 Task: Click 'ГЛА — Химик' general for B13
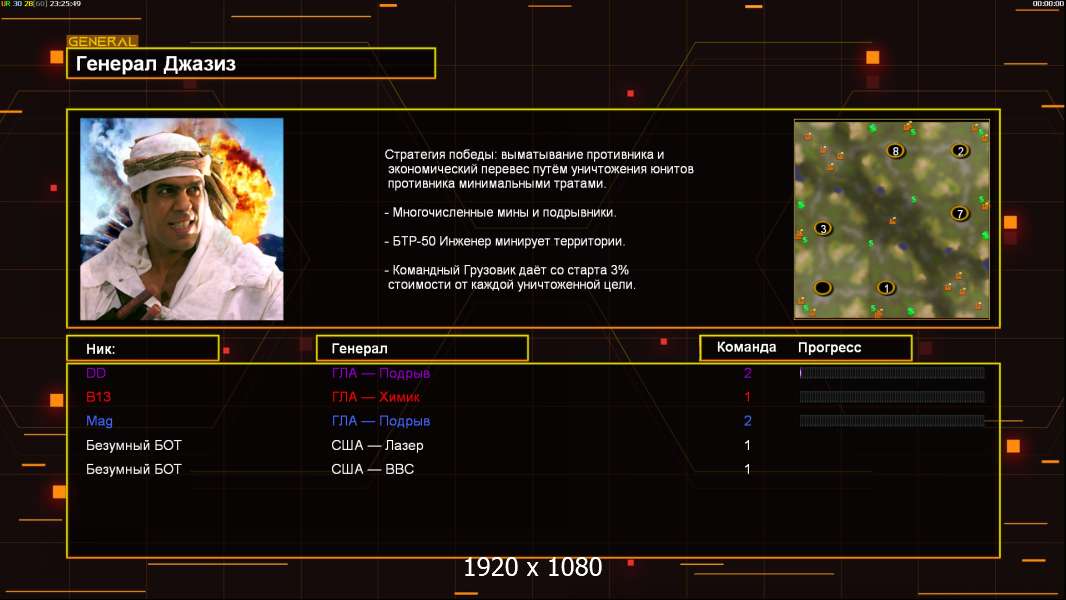click(x=375, y=396)
